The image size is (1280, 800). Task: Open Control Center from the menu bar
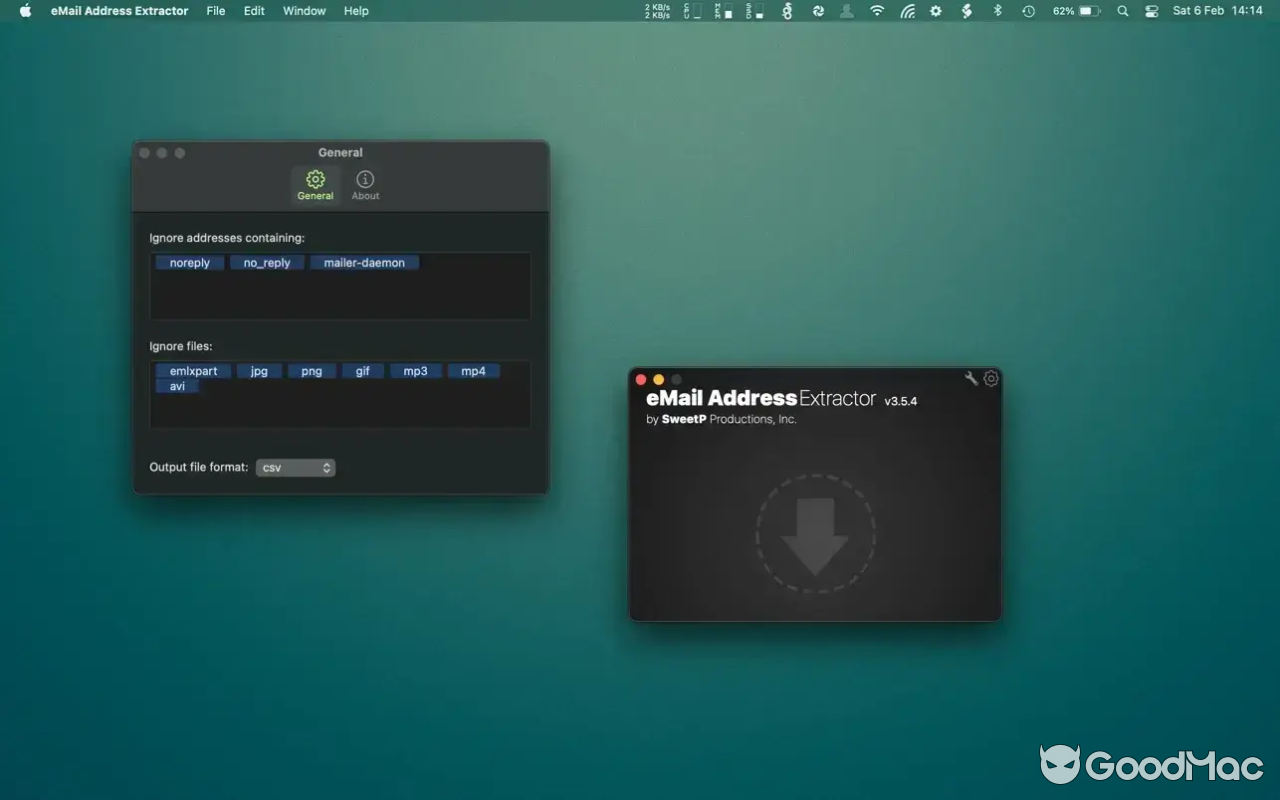pos(1151,11)
